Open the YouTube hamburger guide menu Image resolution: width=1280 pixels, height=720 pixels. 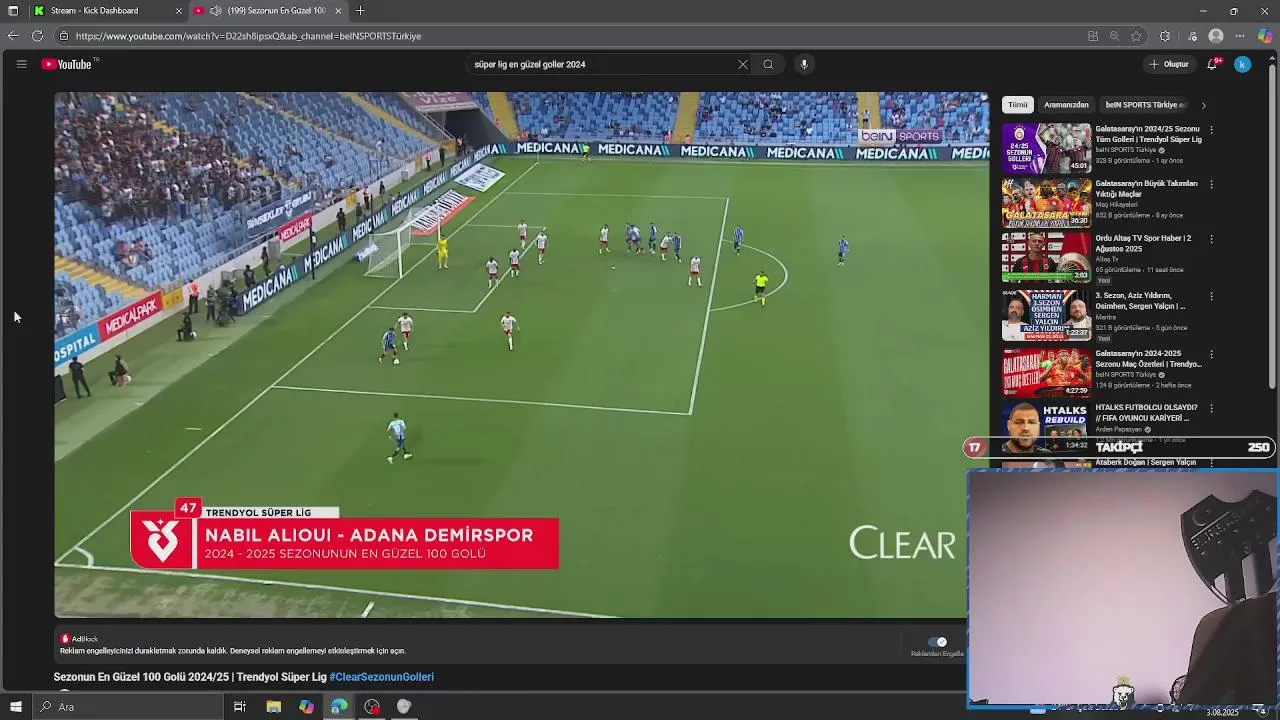(x=21, y=64)
